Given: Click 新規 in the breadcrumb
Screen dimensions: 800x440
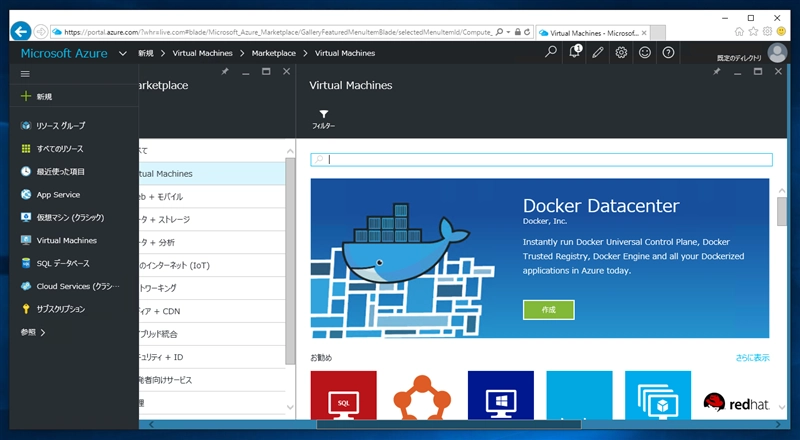Looking at the screenshot, I should pos(145,53).
